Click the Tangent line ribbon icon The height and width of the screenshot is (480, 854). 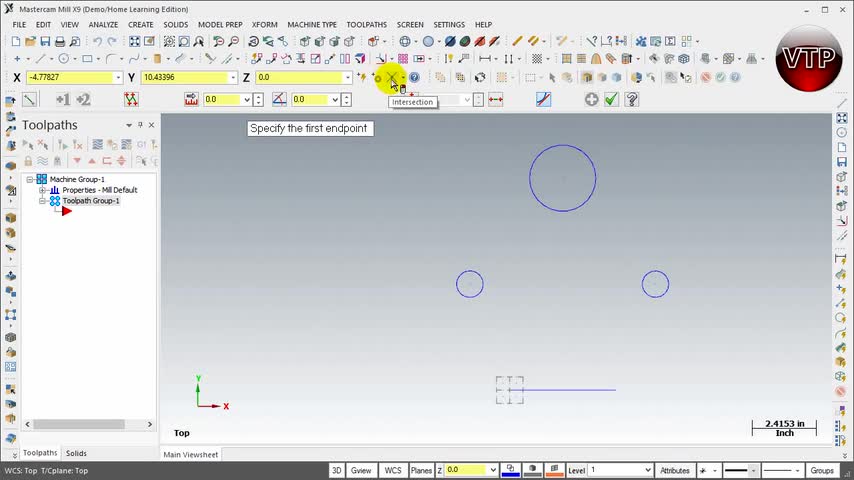point(544,99)
